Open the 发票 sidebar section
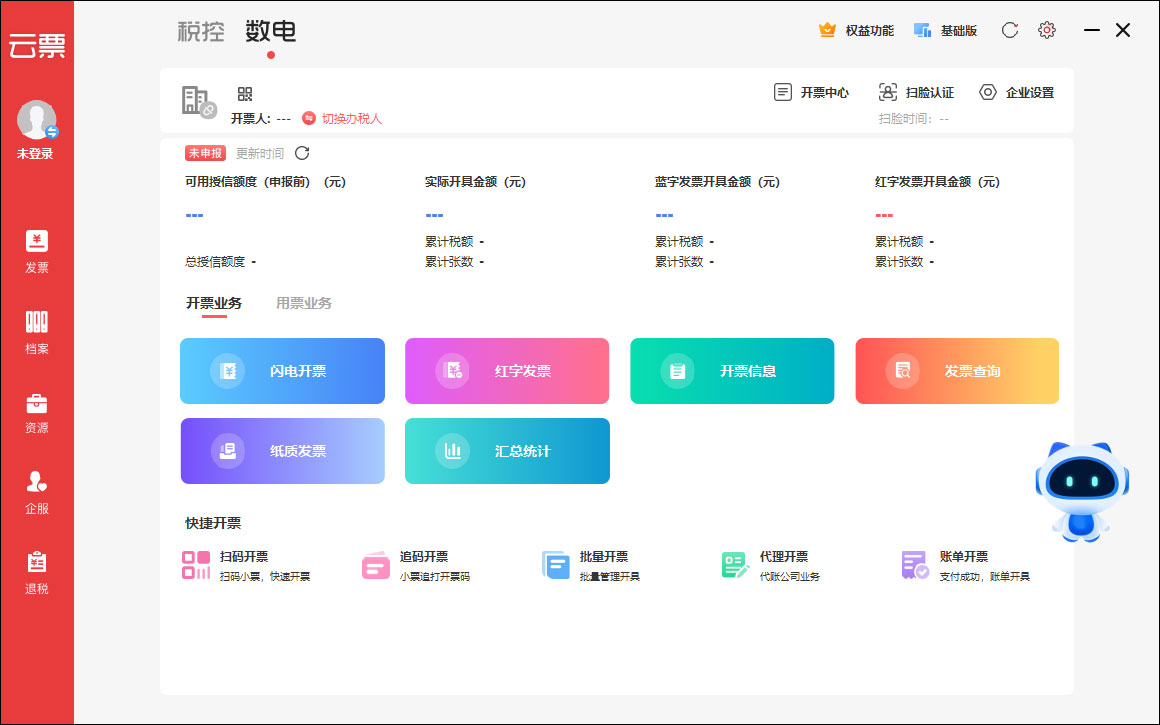This screenshot has height=725, width=1160. [36, 252]
